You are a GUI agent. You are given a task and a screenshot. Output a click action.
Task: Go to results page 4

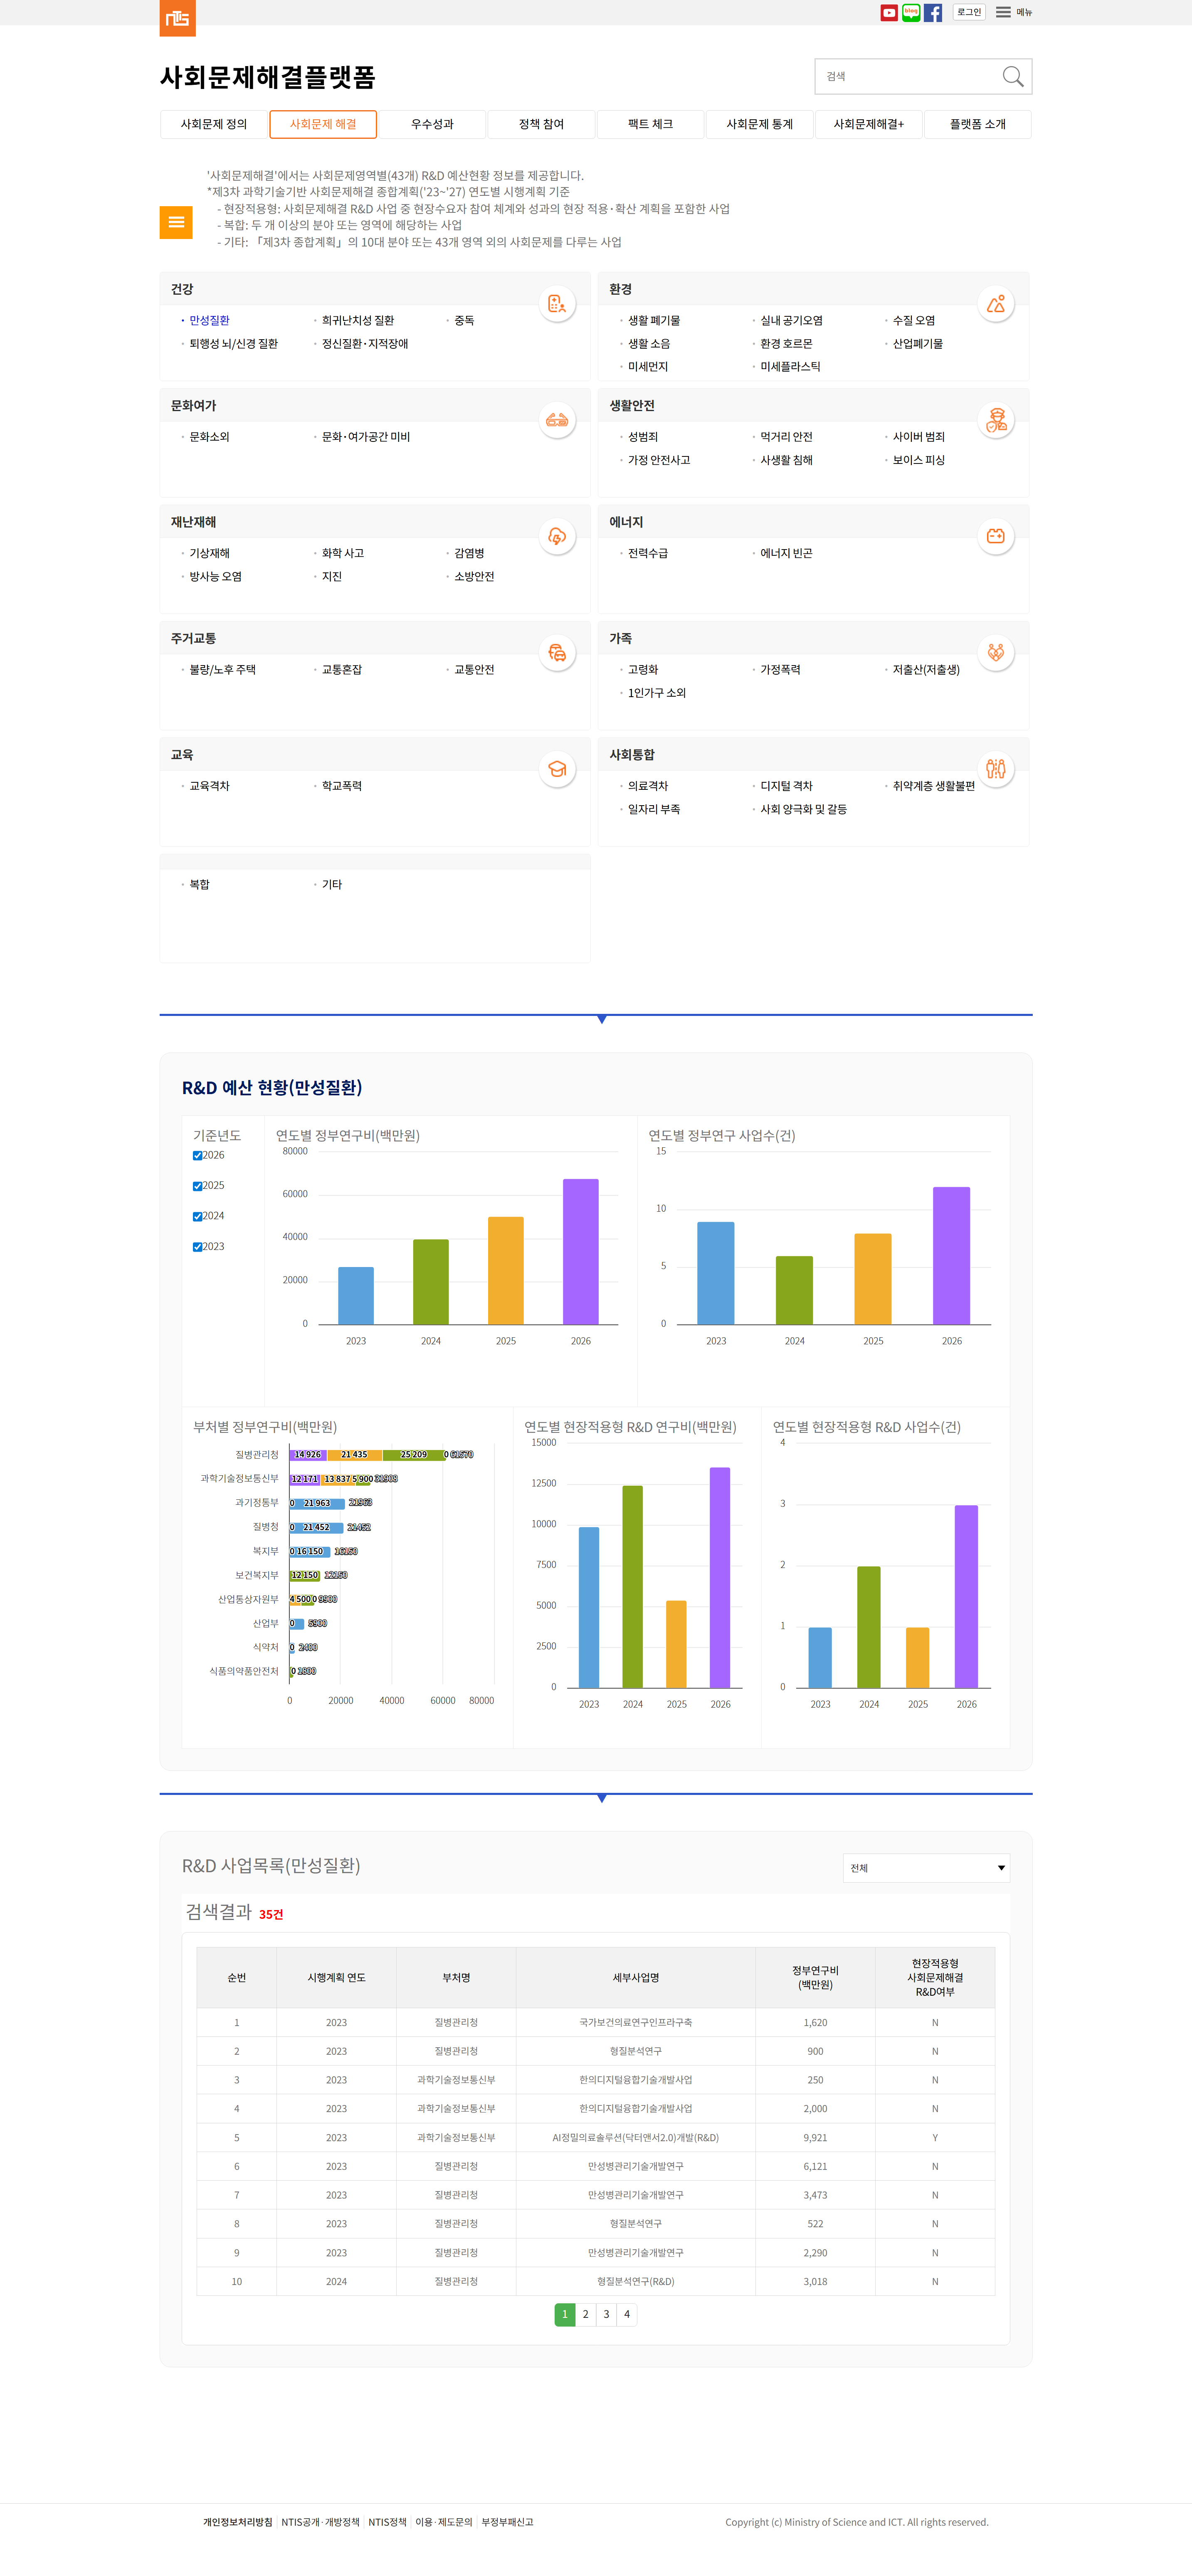pos(627,2314)
